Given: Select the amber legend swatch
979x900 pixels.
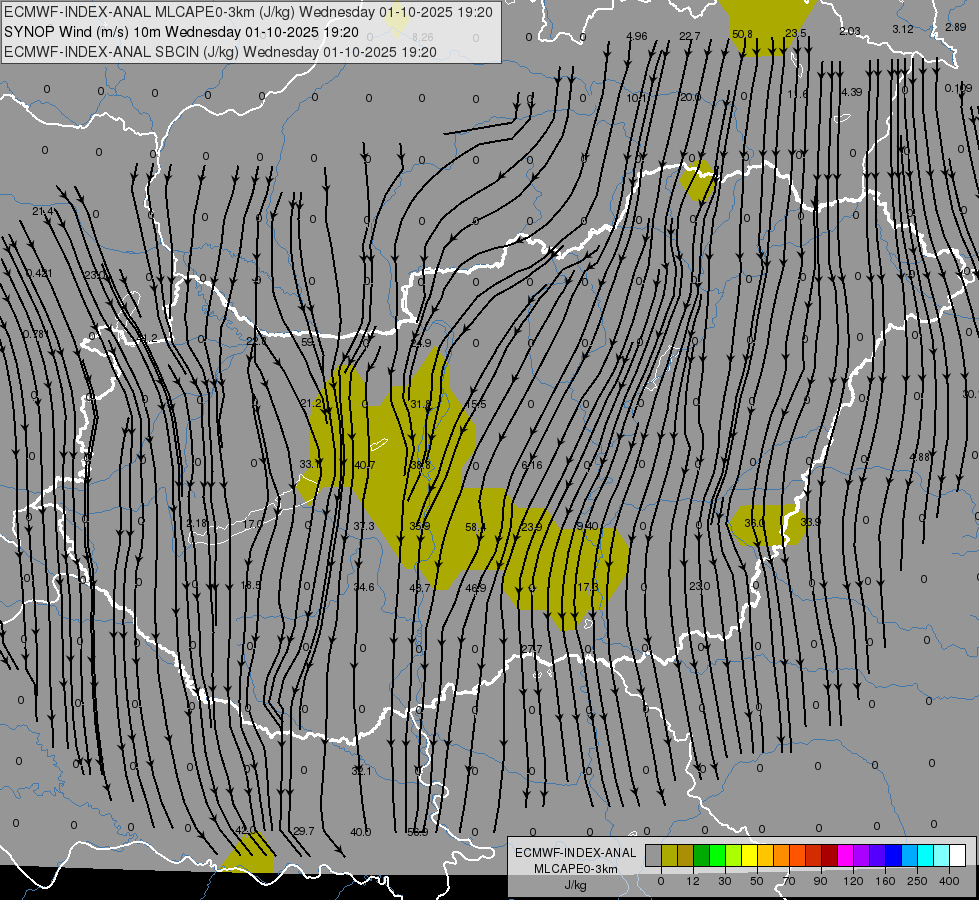Looking at the screenshot, I should (x=765, y=855).
